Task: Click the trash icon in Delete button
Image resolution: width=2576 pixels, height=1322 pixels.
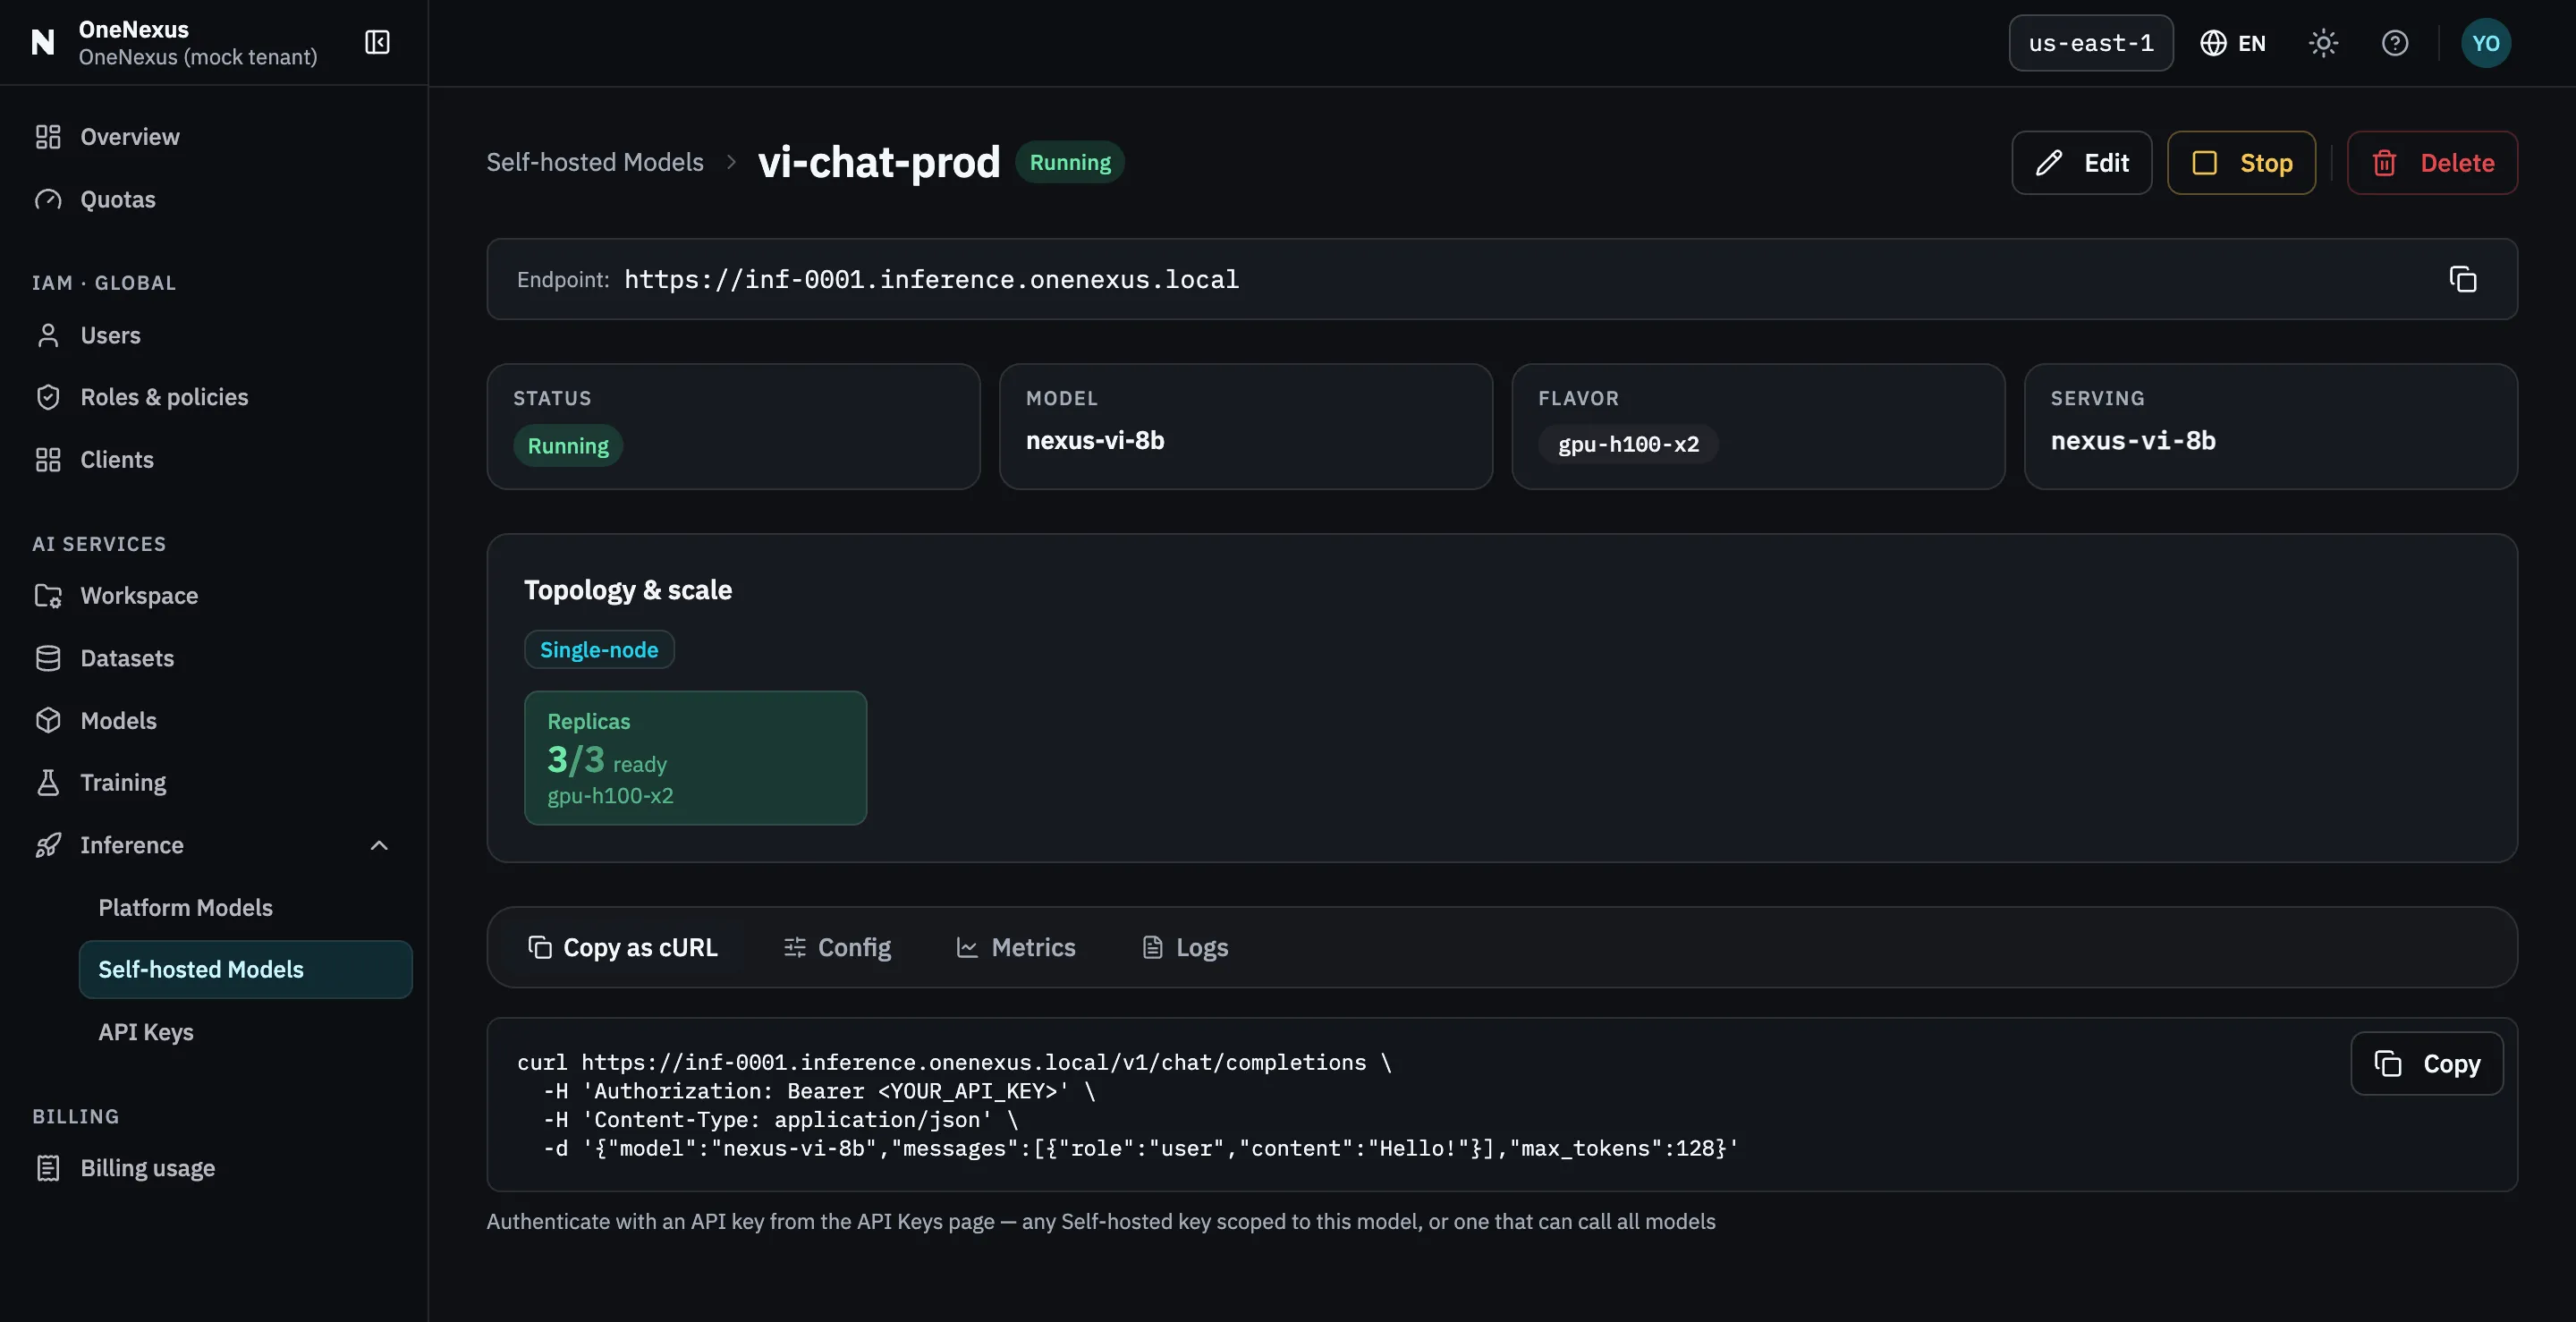Action: coord(2385,163)
